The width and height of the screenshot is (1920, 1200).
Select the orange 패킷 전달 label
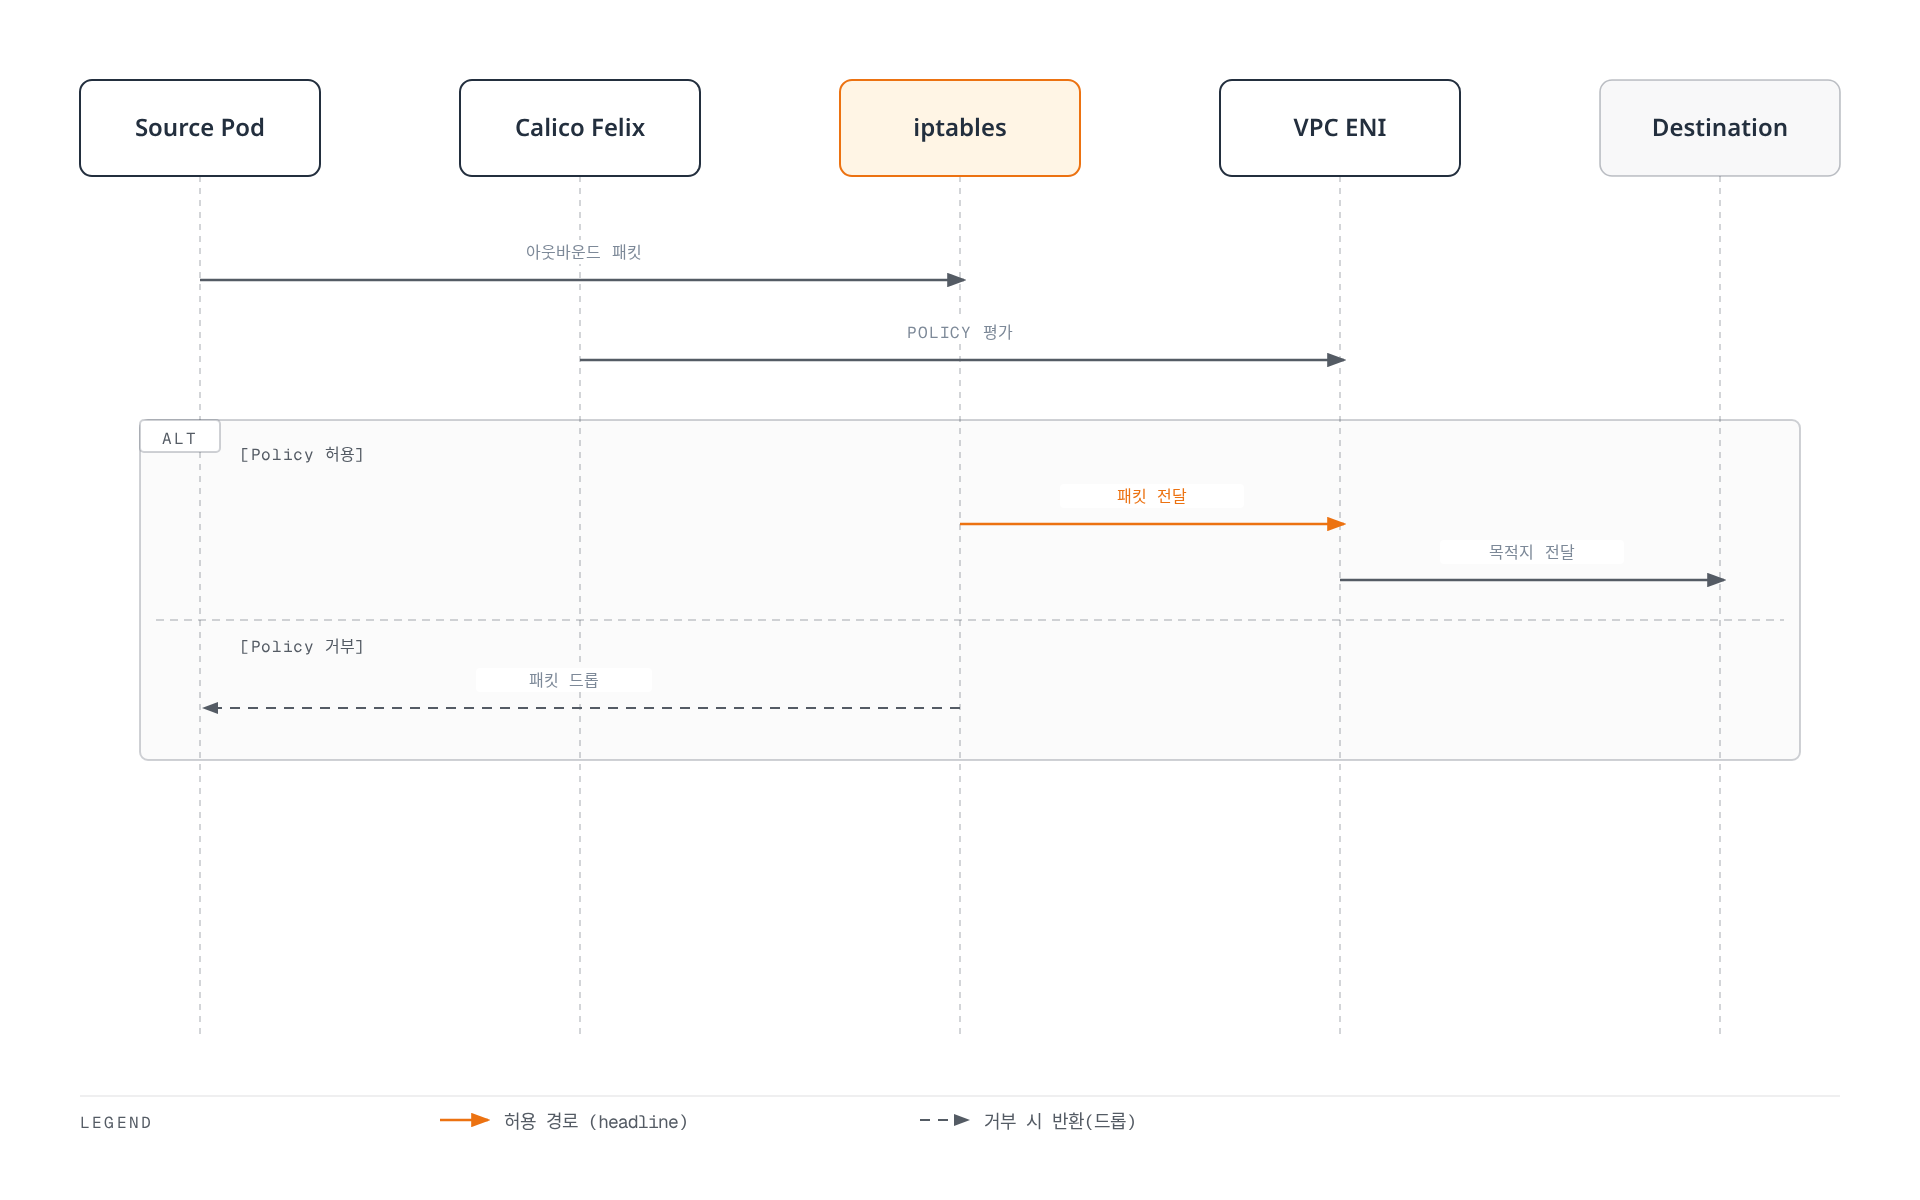pyautogui.click(x=1152, y=496)
